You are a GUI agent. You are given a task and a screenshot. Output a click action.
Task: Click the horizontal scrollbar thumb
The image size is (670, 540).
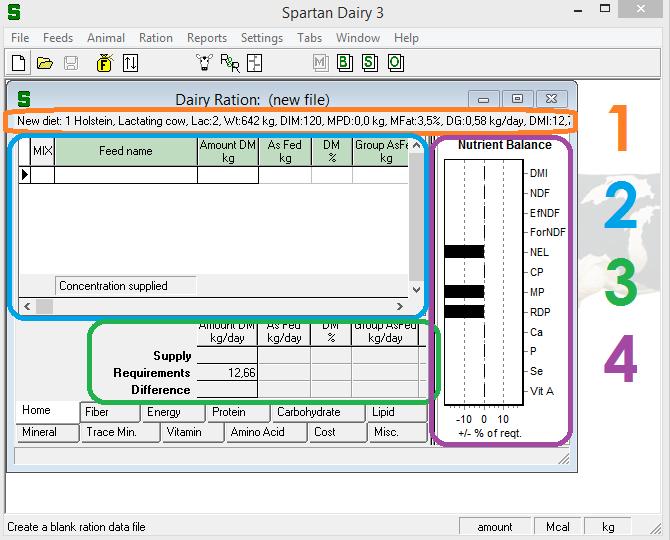tap(44, 306)
